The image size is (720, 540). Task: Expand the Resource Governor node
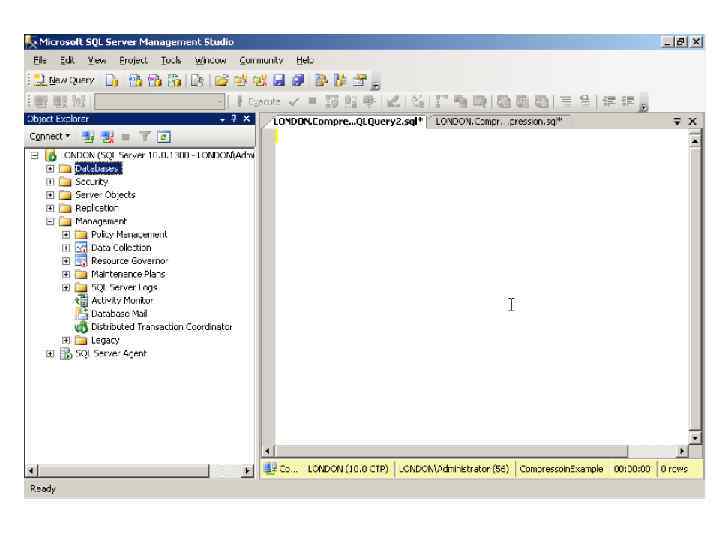coord(66,261)
